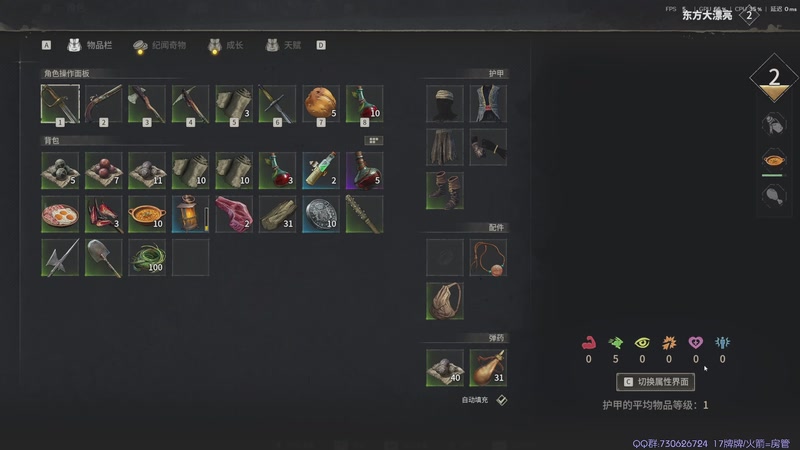The image size is (800, 450).
Task: Select the shovel in the backpack
Action: (x=104, y=258)
